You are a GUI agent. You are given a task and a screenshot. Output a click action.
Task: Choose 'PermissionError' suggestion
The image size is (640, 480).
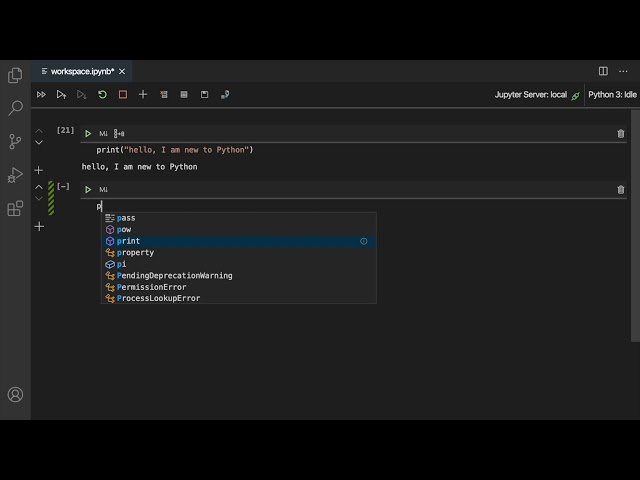tap(239, 287)
